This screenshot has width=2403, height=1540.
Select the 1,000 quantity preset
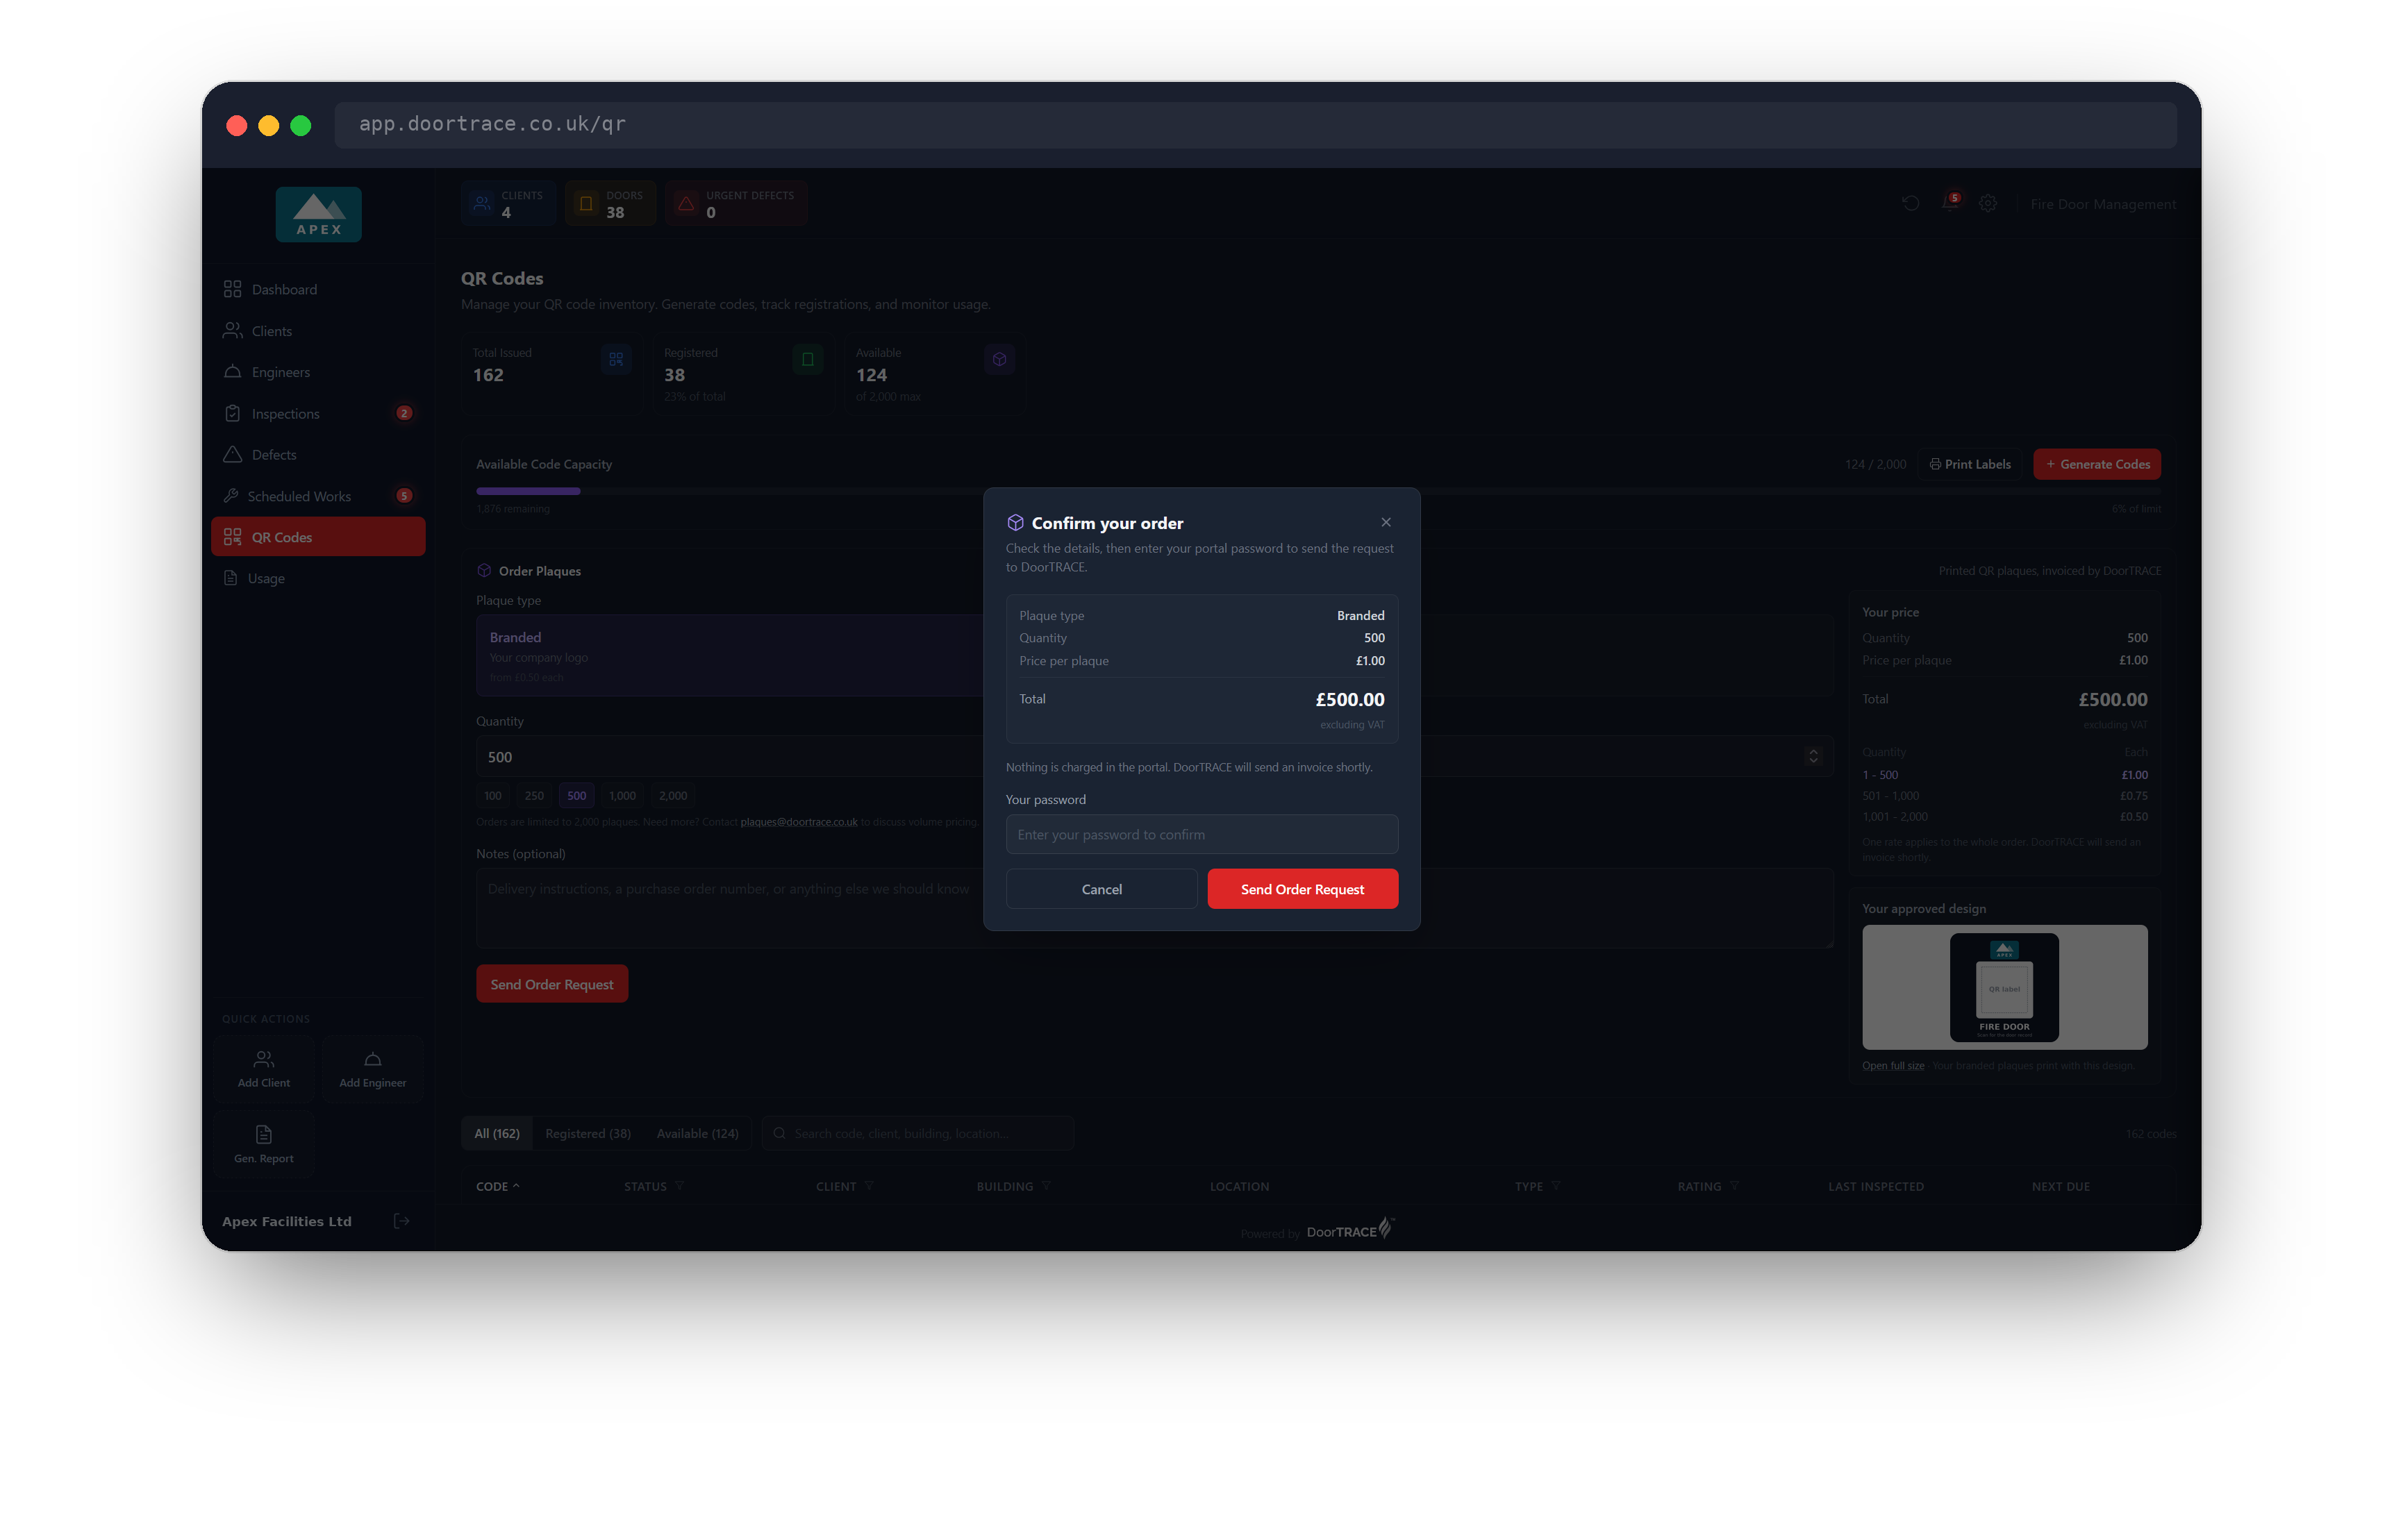click(622, 796)
